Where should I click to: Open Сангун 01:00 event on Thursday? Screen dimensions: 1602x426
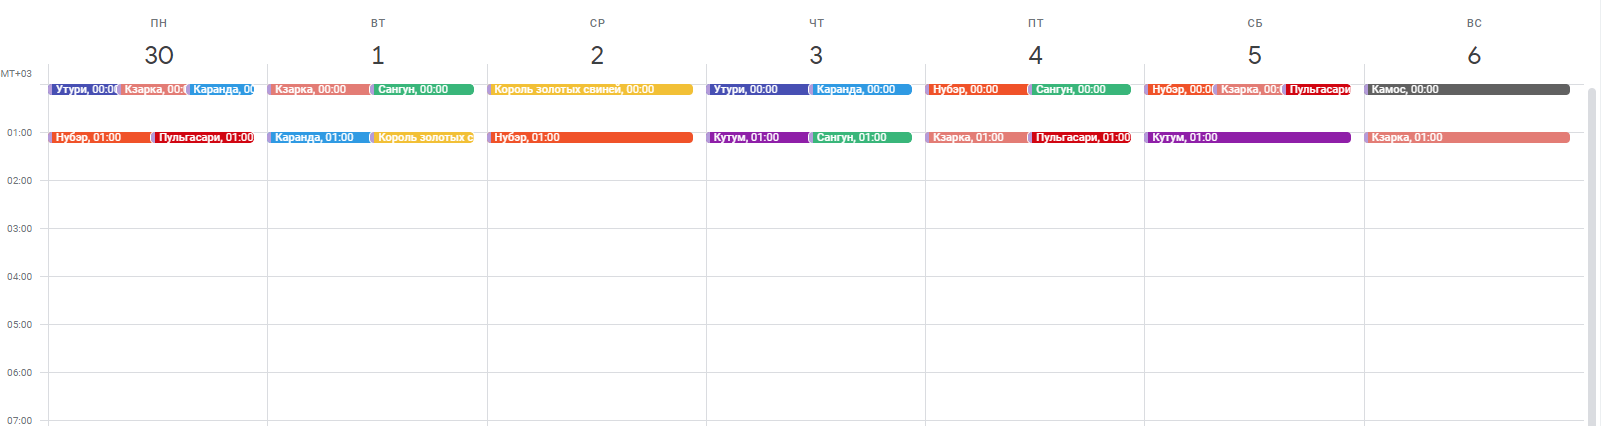pos(860,138)
